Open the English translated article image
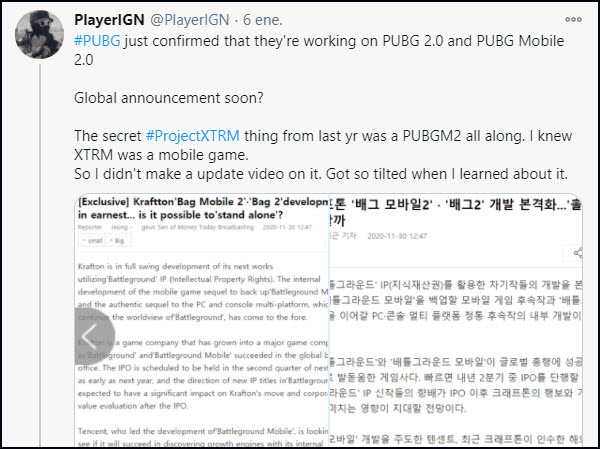The height and width of the screenshot is (449, 600). pyautogui.click(x=201, y=321)
